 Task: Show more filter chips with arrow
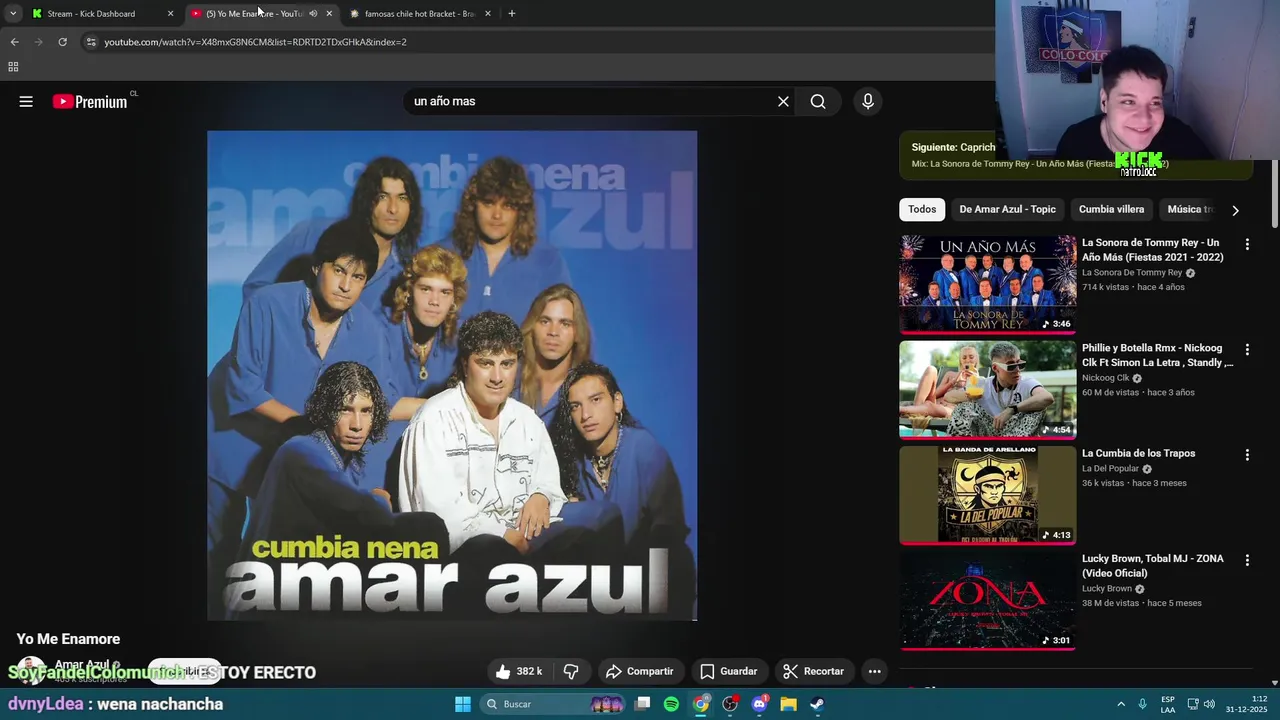point(1235,210)
